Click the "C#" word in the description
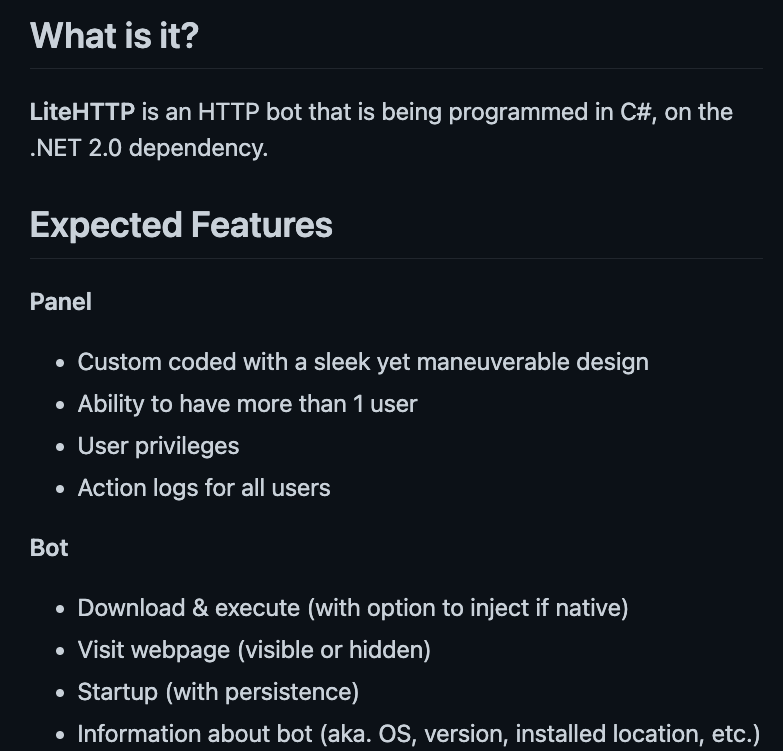 636,112
